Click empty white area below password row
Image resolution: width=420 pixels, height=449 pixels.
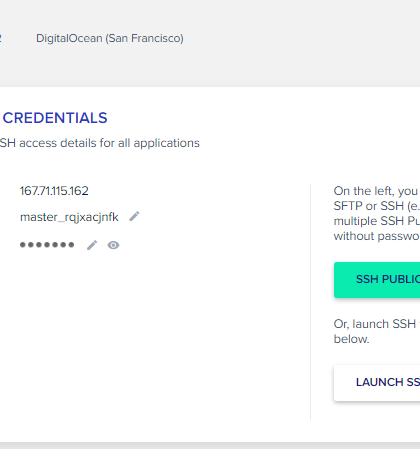pyautogui.click(x=150, y=333)
